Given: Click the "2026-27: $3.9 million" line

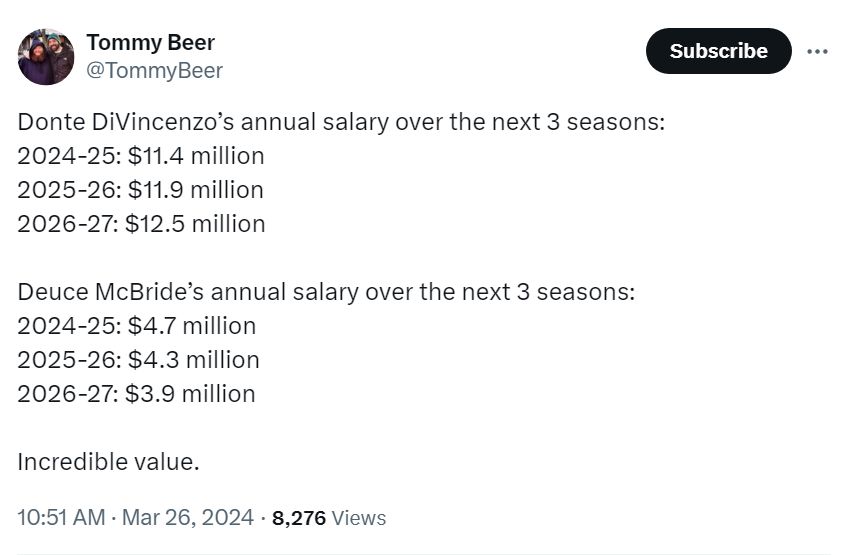Looking at the screenshot, I should (136, 394).
